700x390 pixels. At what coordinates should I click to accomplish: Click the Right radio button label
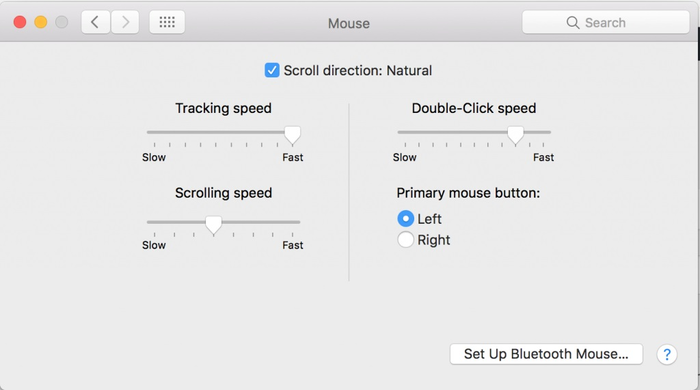point(433,240)
